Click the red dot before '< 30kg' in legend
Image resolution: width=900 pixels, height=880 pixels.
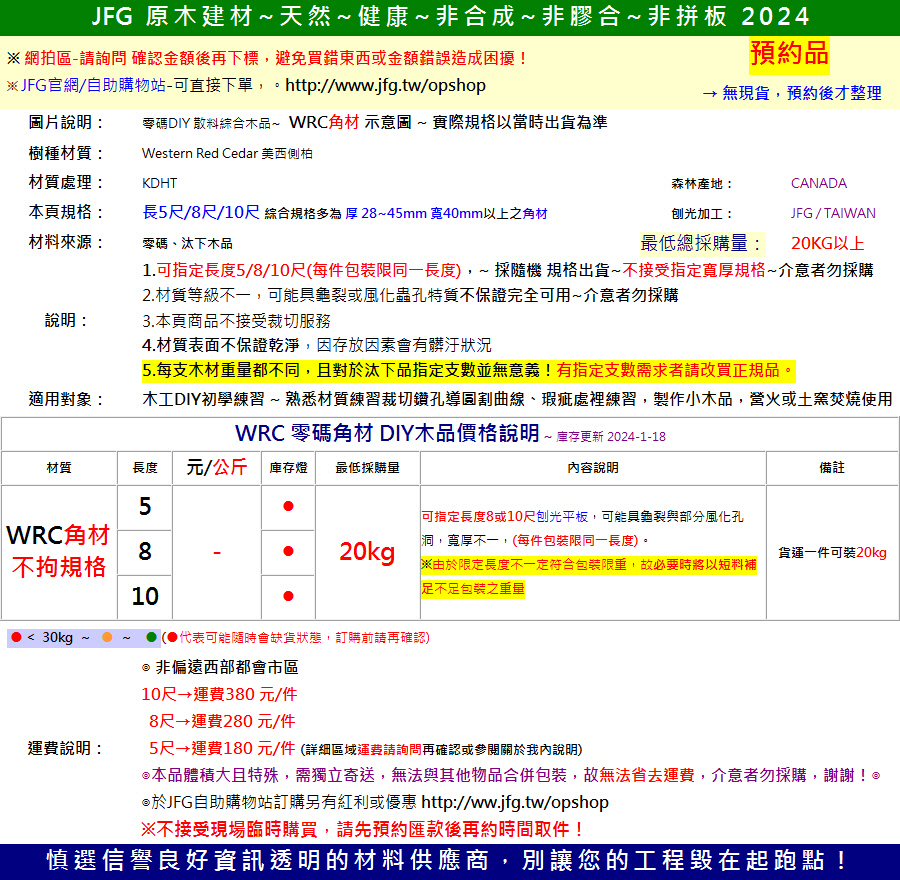(17, 637)
